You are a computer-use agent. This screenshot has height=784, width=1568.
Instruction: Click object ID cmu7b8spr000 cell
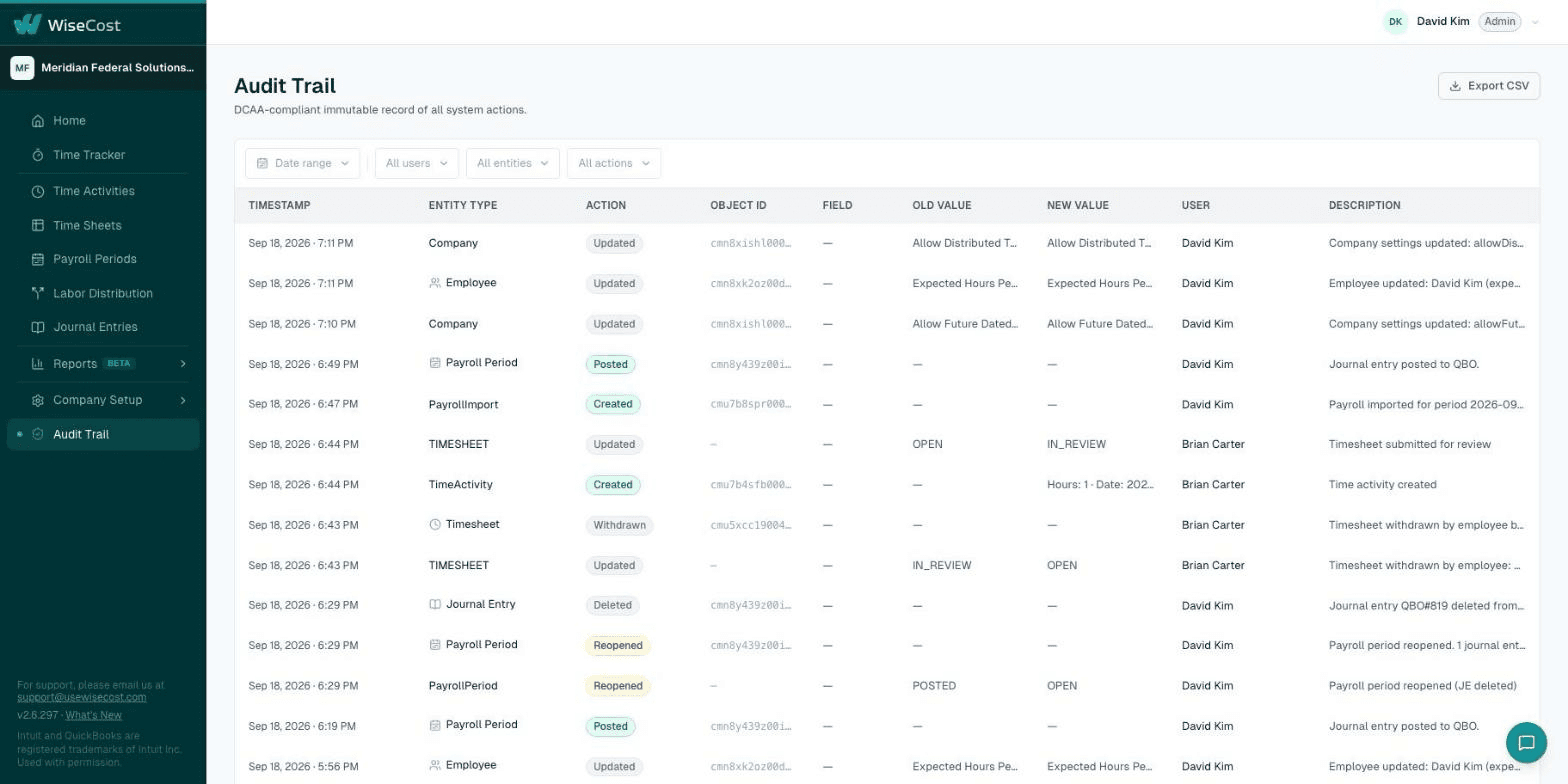750,405
